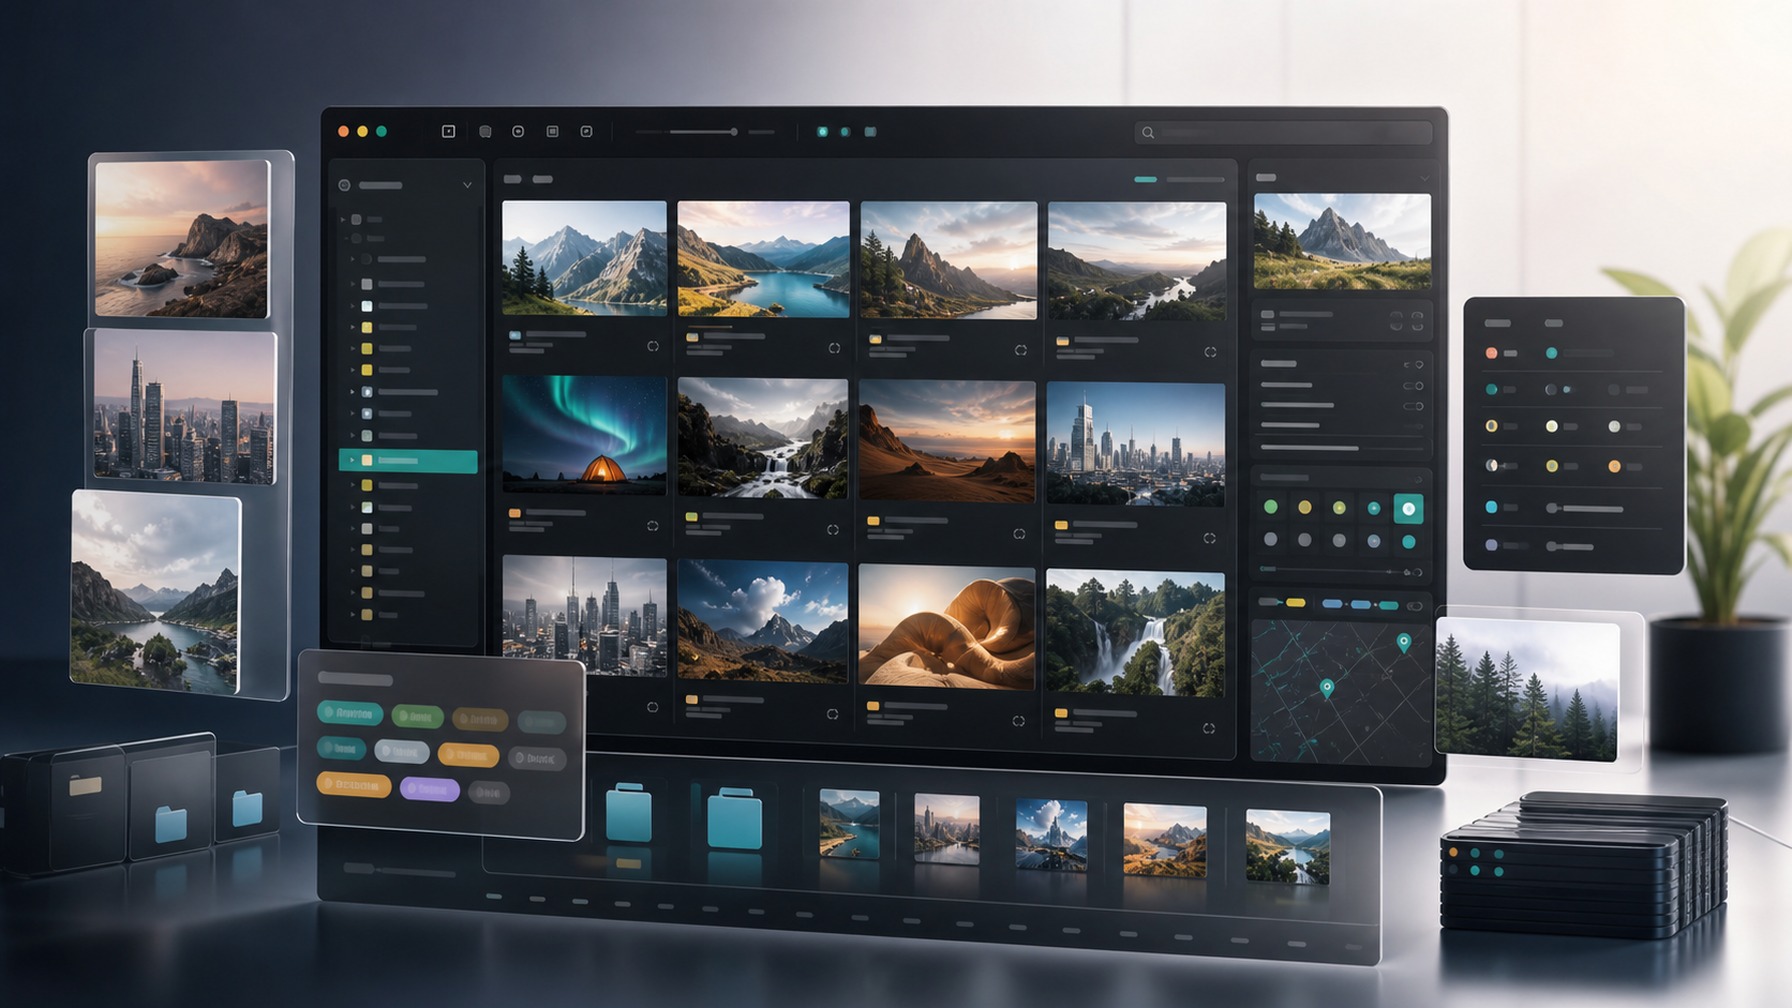Pick the green color swatch in the preview panel
The height and width of the screenshot is (1008, 1792).
point(1270,507)
